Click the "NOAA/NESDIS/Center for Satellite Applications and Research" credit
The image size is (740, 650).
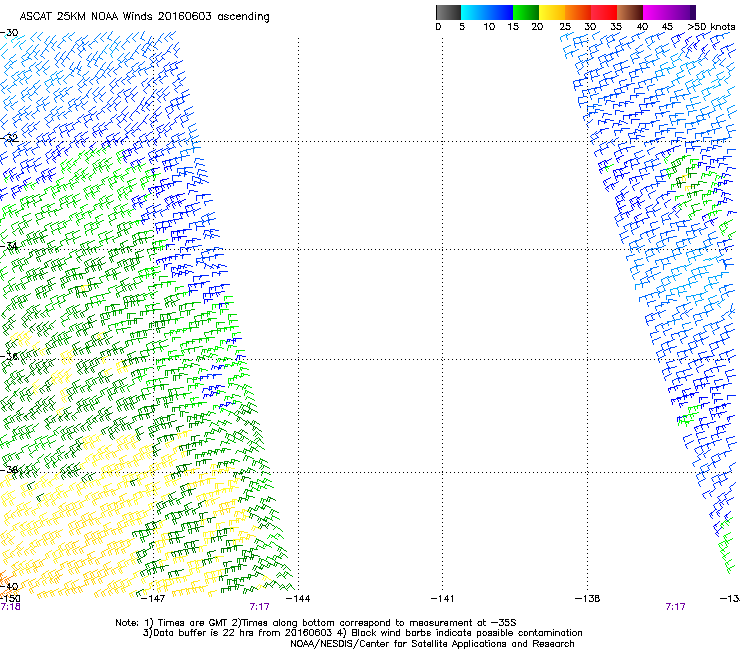tap(432, 644)
